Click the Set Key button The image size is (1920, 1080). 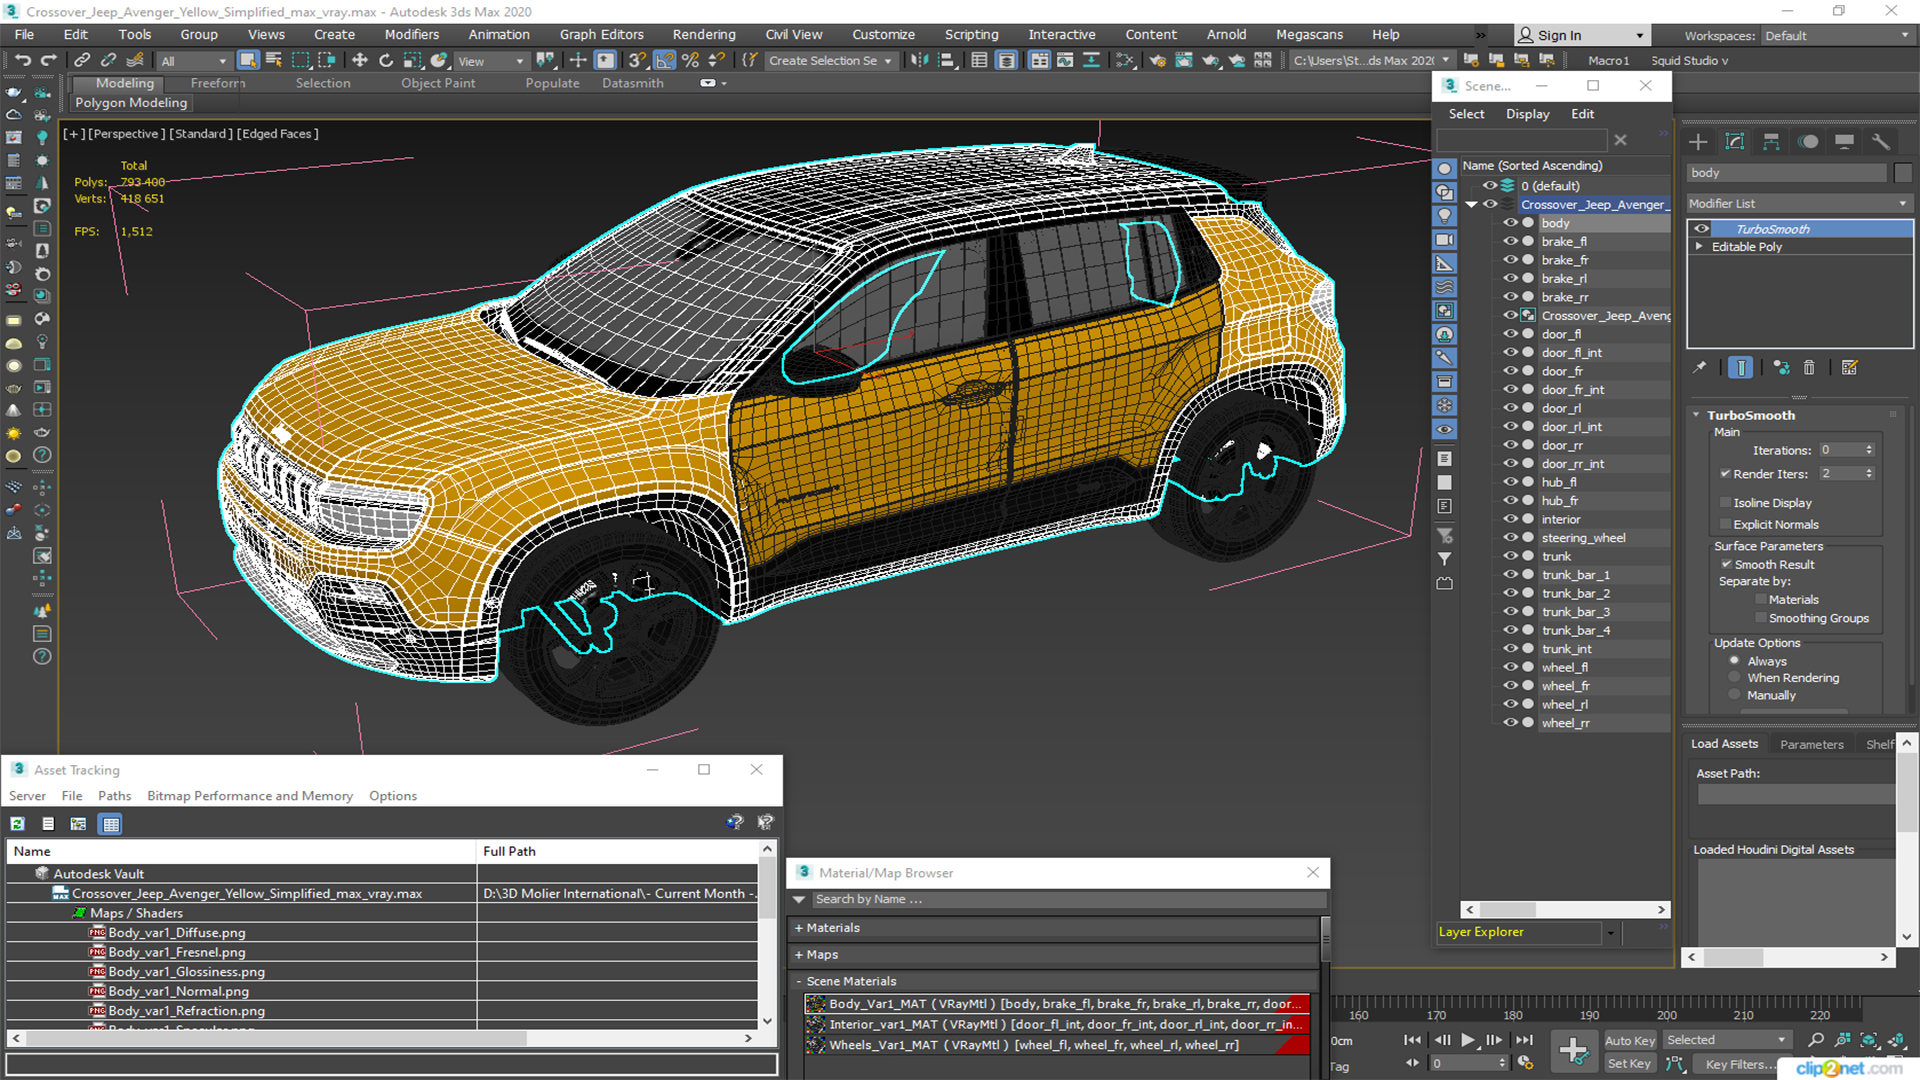click(x=1629, y=1064)
